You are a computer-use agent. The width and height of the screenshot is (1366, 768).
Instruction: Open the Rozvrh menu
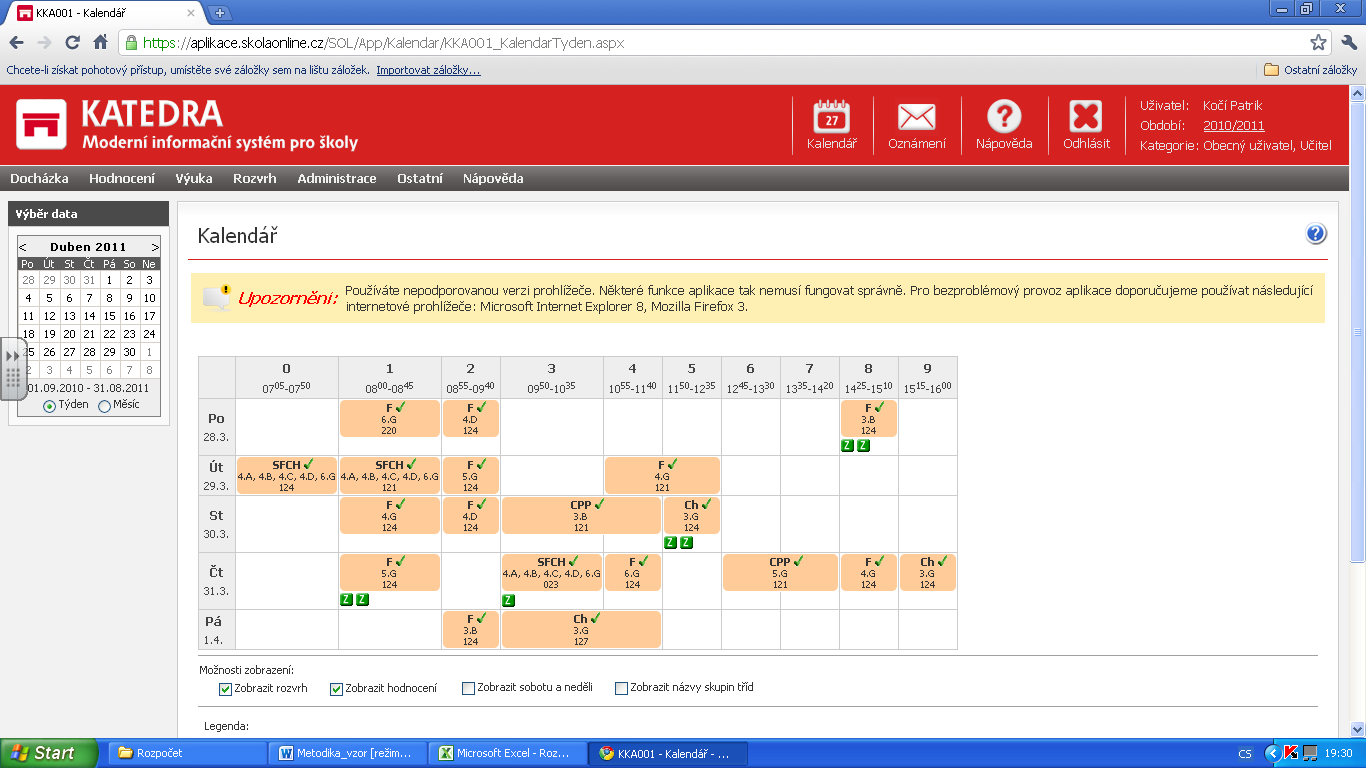pyautogui.click(x=255, y=178)
